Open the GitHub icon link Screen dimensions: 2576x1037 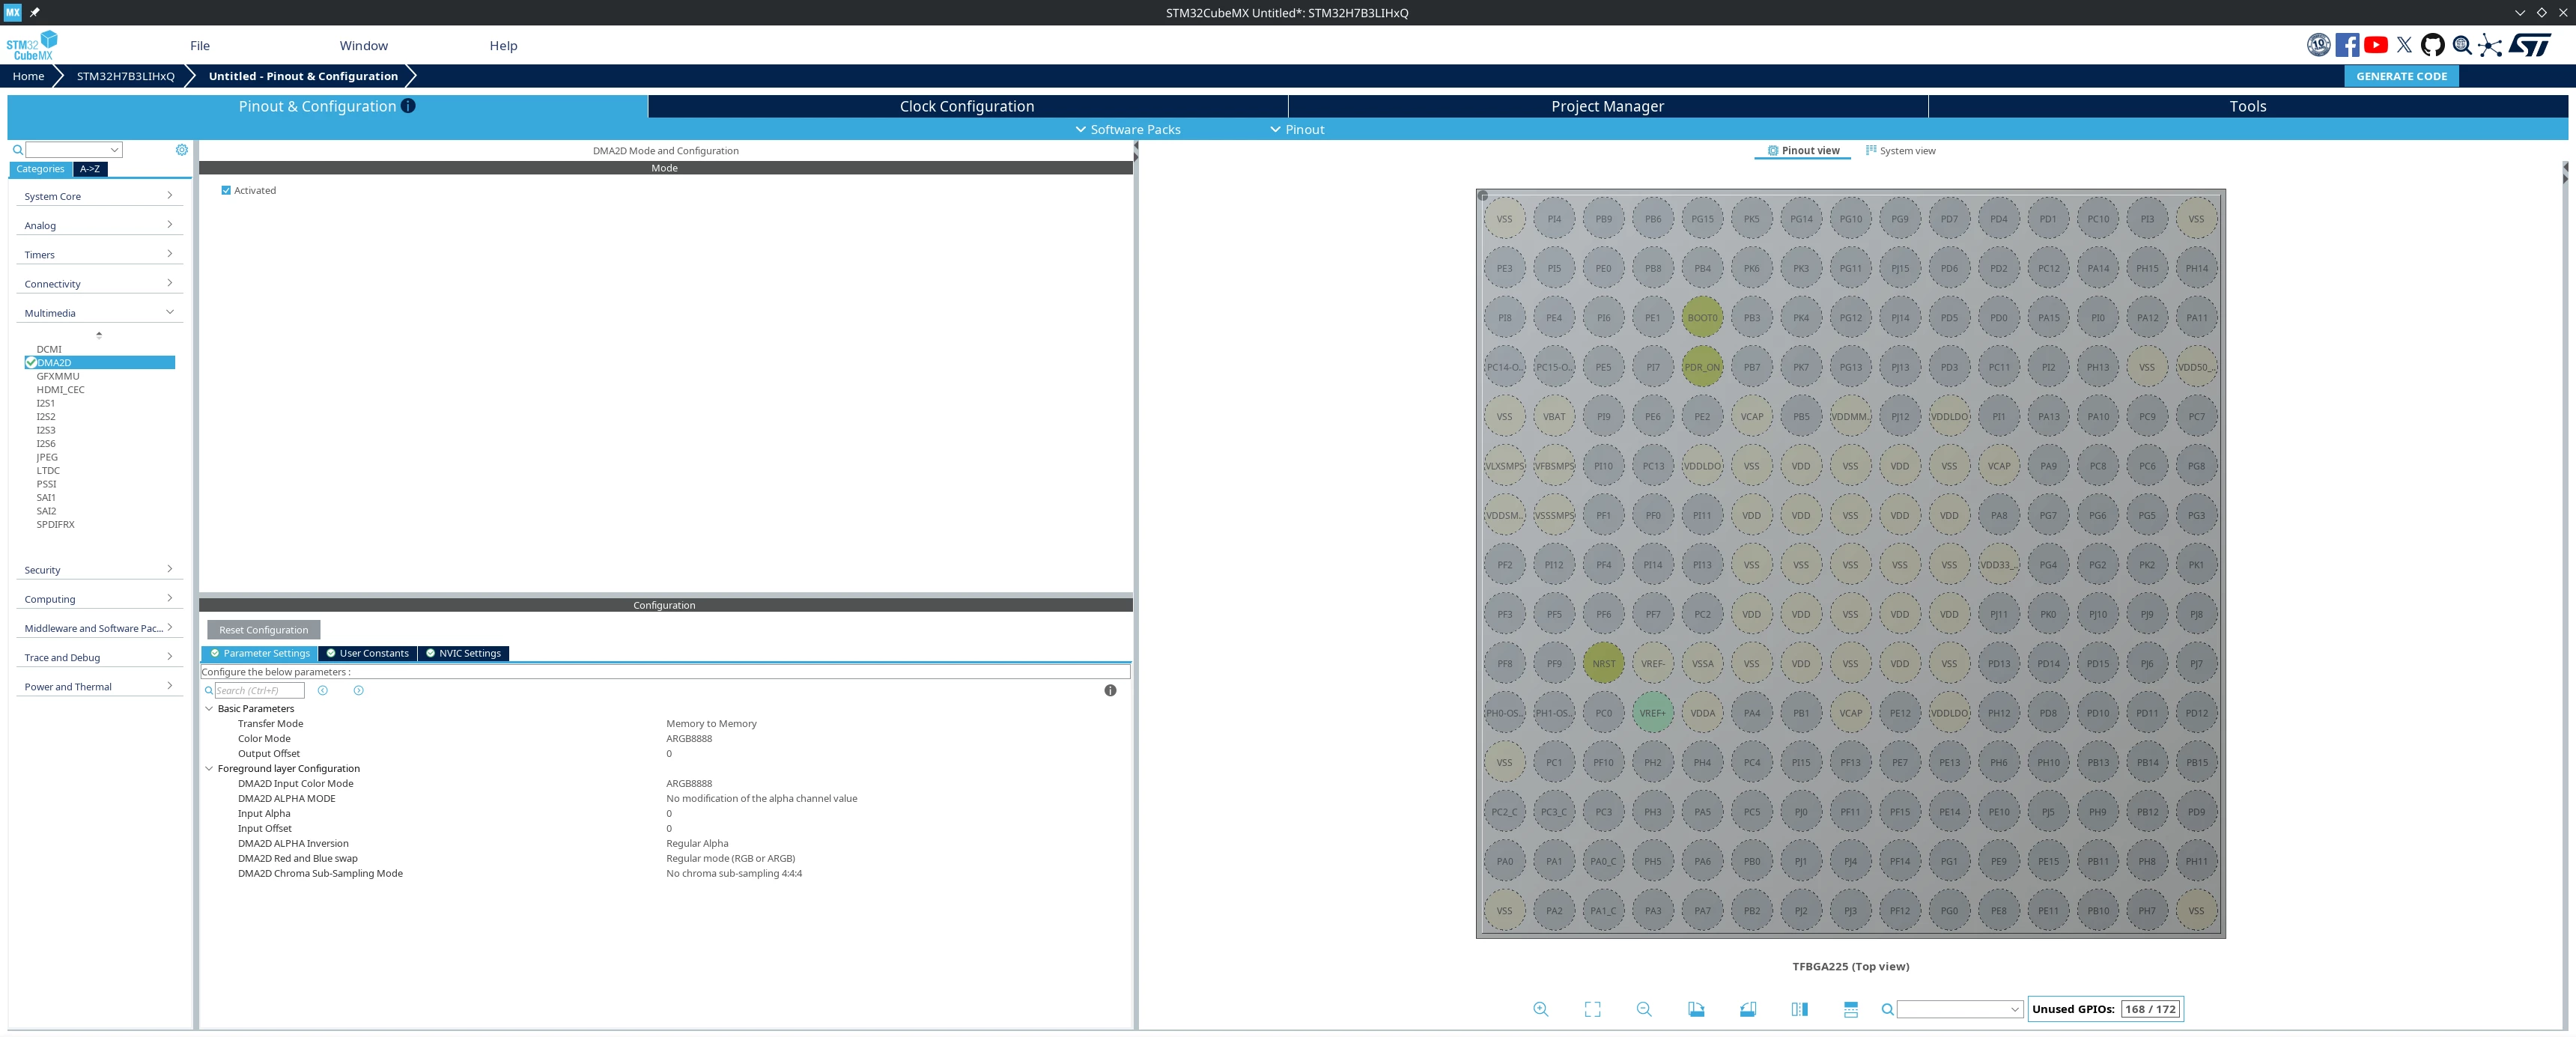[x=2433, y=45]
